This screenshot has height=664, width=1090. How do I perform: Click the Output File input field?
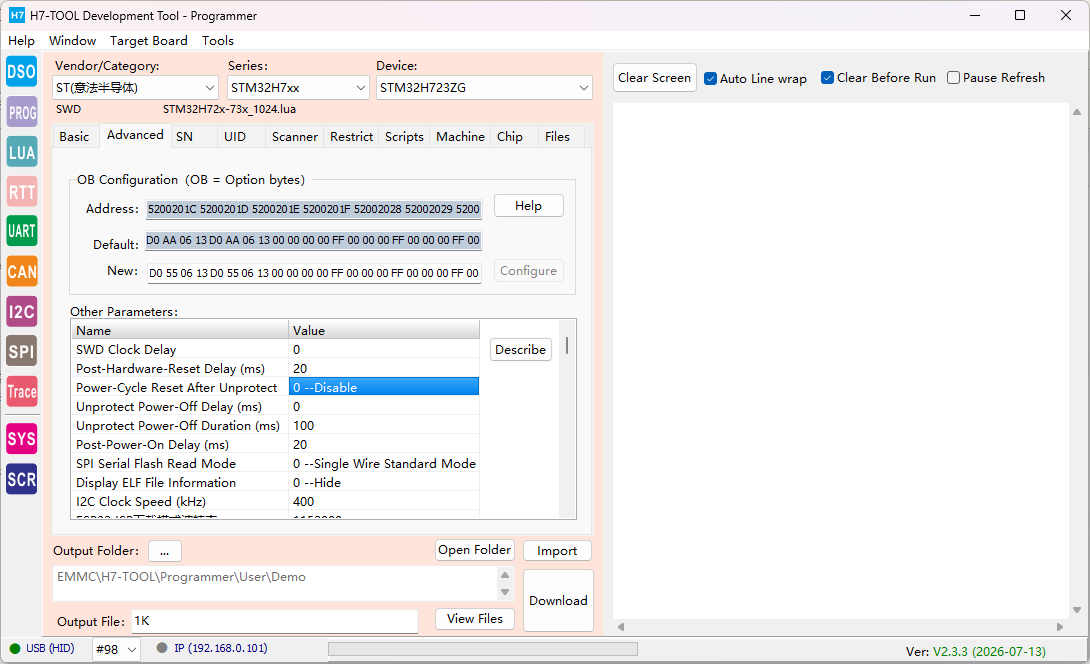pyautogui.click(x=275, y=622)
